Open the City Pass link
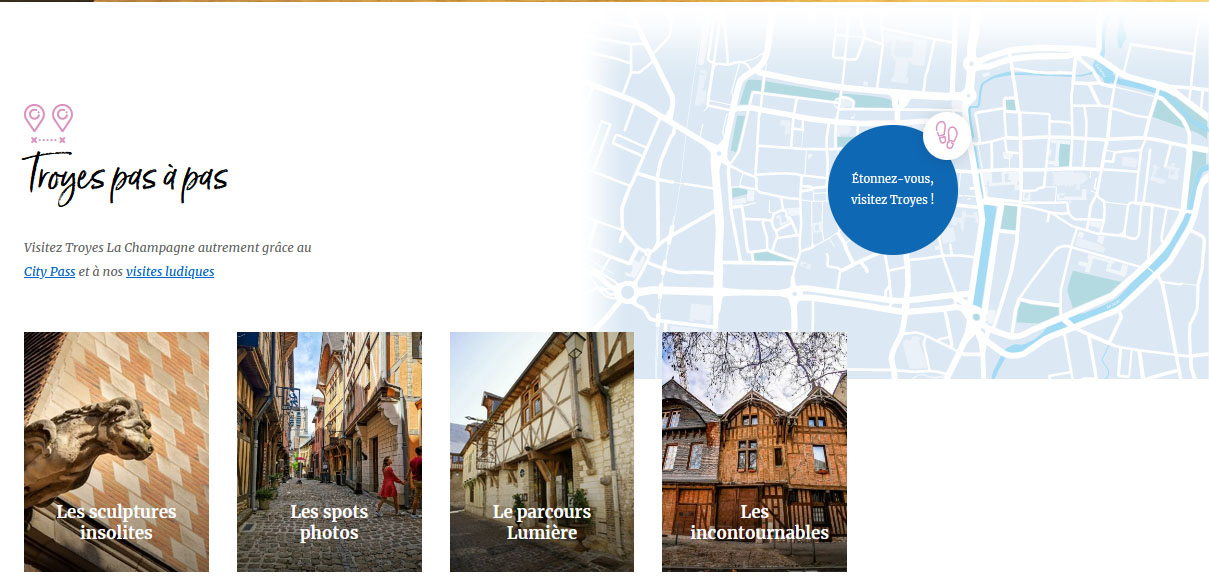 (x=49, y=272)
